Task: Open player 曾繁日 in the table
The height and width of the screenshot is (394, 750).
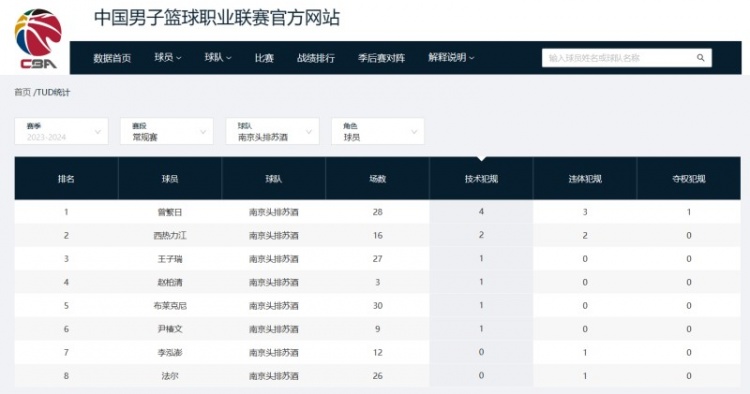Action: (x=170, y=212)
